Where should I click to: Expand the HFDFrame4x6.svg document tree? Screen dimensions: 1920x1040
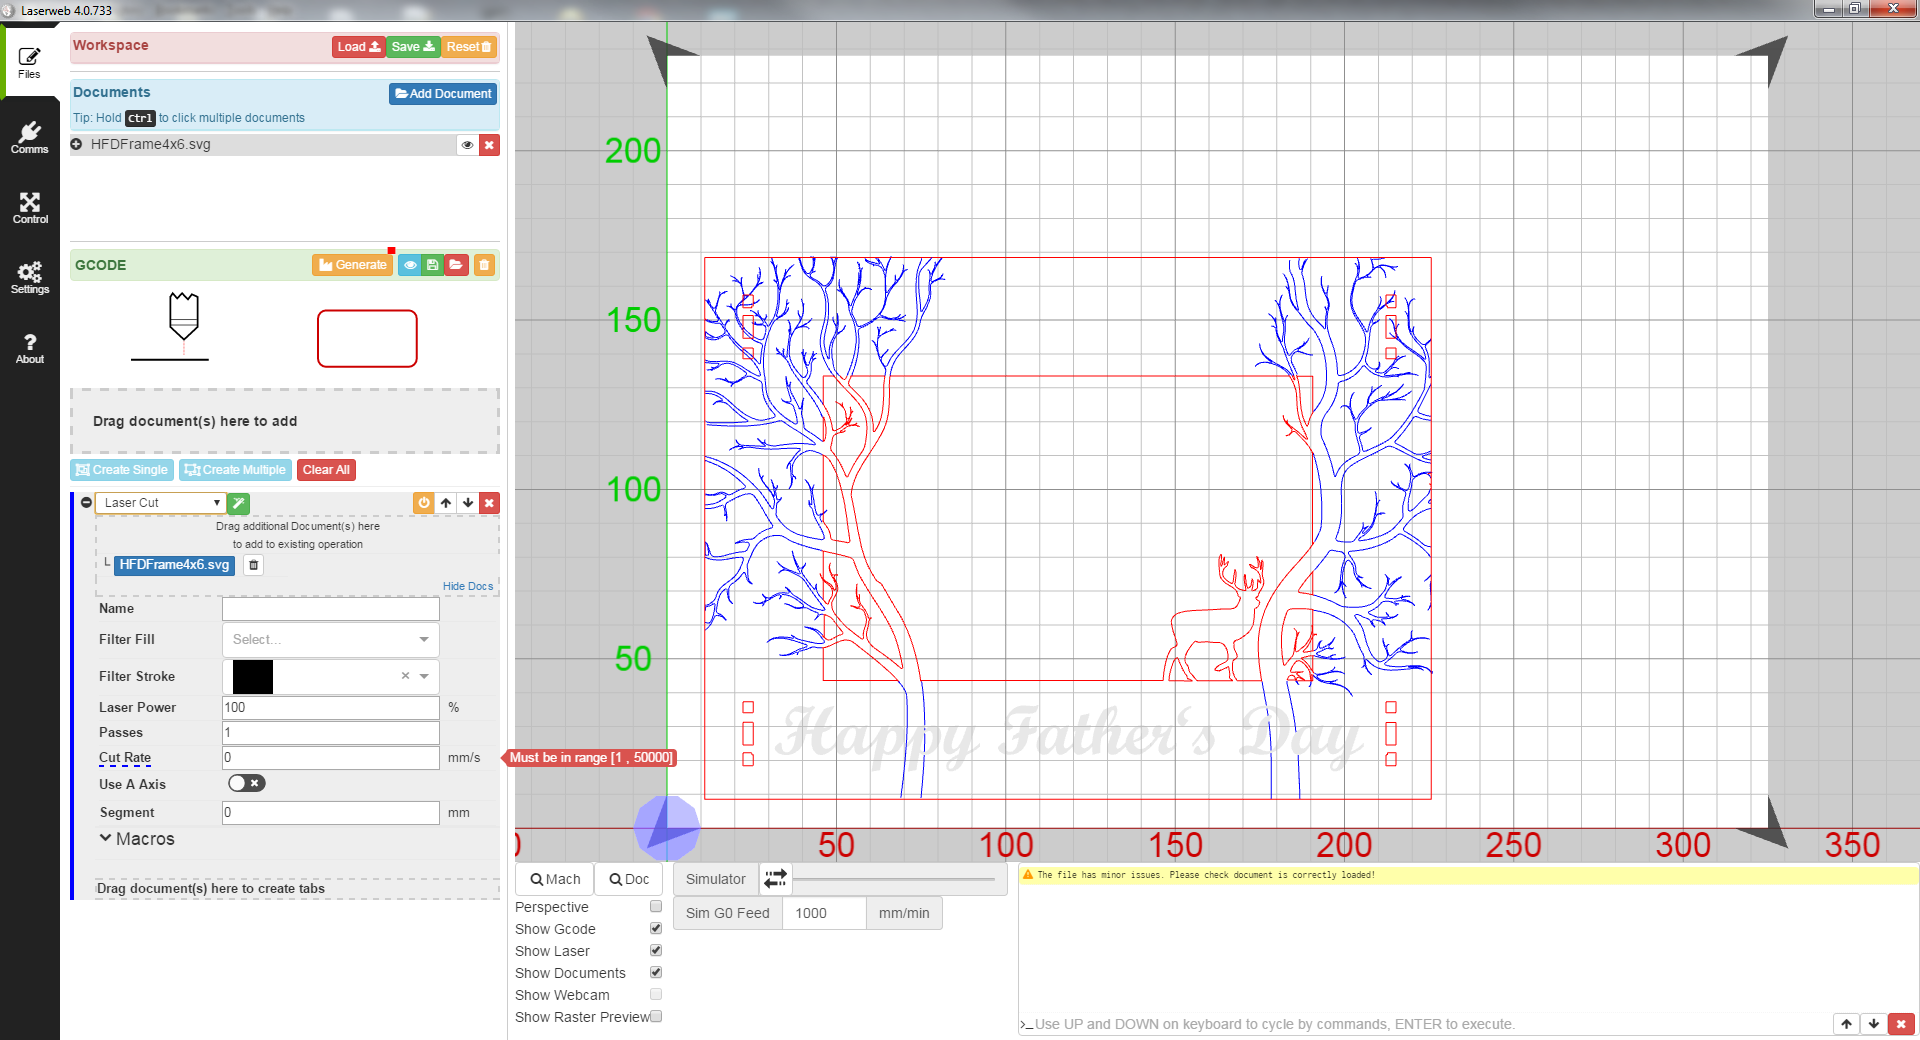(x=76, y=144)
